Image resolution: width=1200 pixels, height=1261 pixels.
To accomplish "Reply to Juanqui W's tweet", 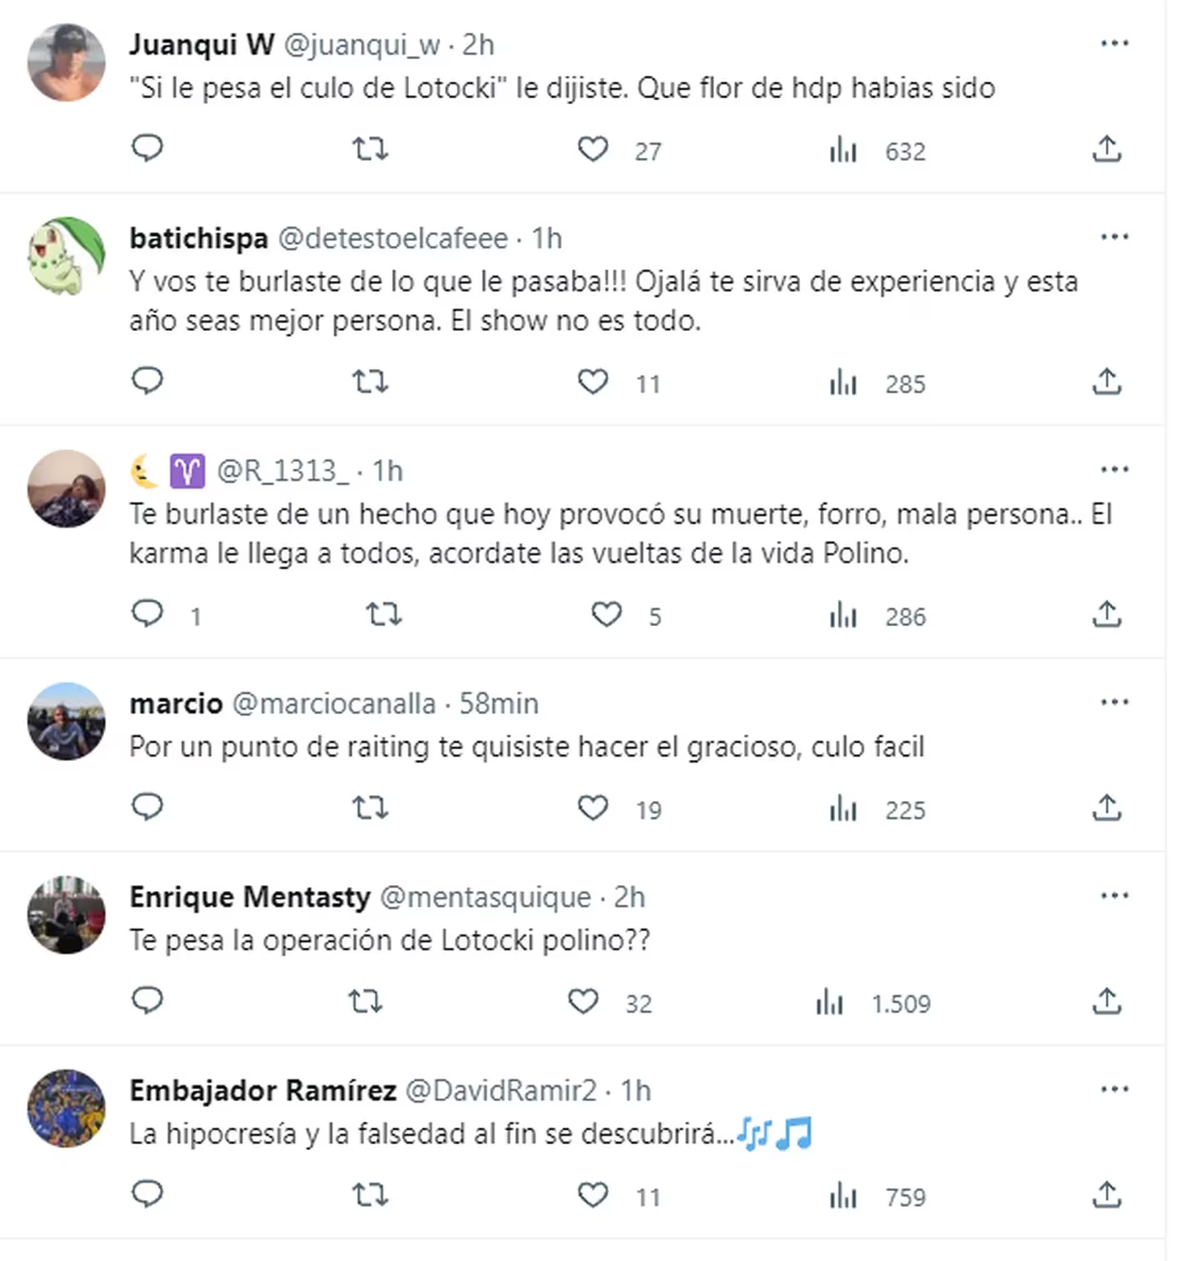I will [147, 149].
